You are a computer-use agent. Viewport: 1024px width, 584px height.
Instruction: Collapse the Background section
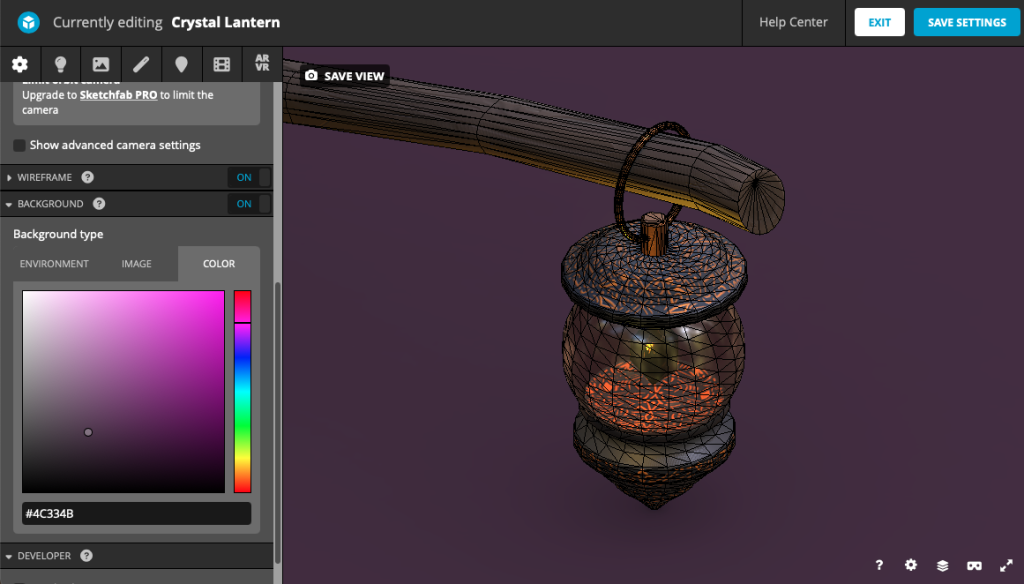click(9, 204)
